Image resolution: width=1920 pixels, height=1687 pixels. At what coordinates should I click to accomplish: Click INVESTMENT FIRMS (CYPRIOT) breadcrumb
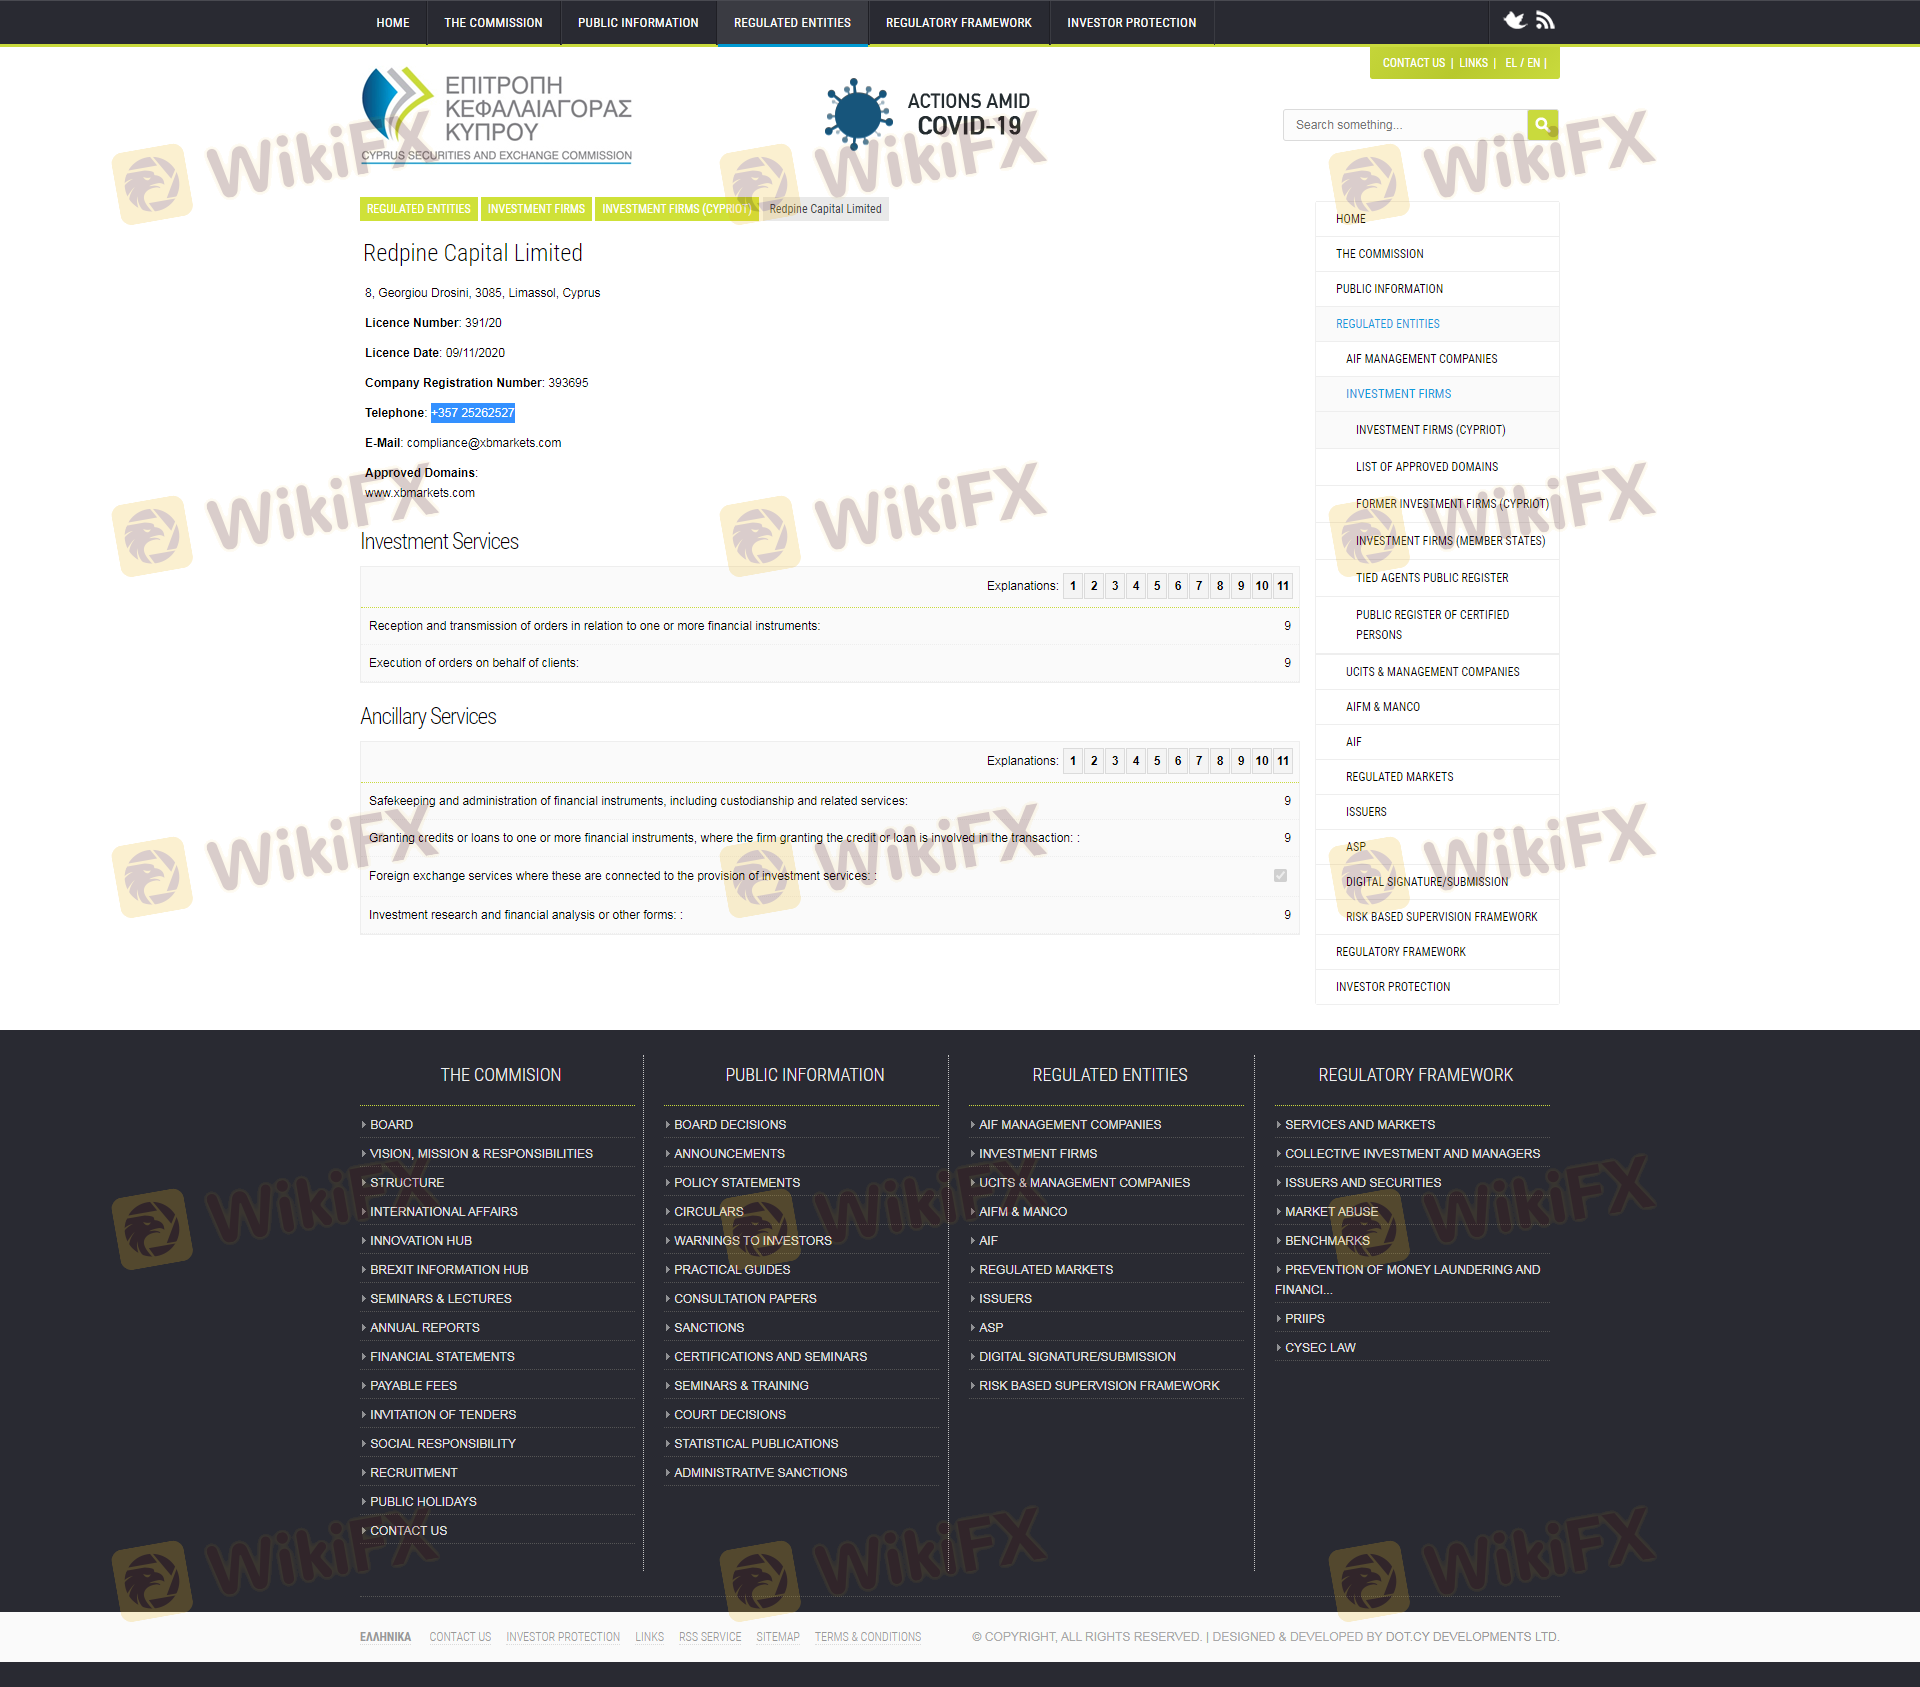pyautogui.click(x=676, y=209)
